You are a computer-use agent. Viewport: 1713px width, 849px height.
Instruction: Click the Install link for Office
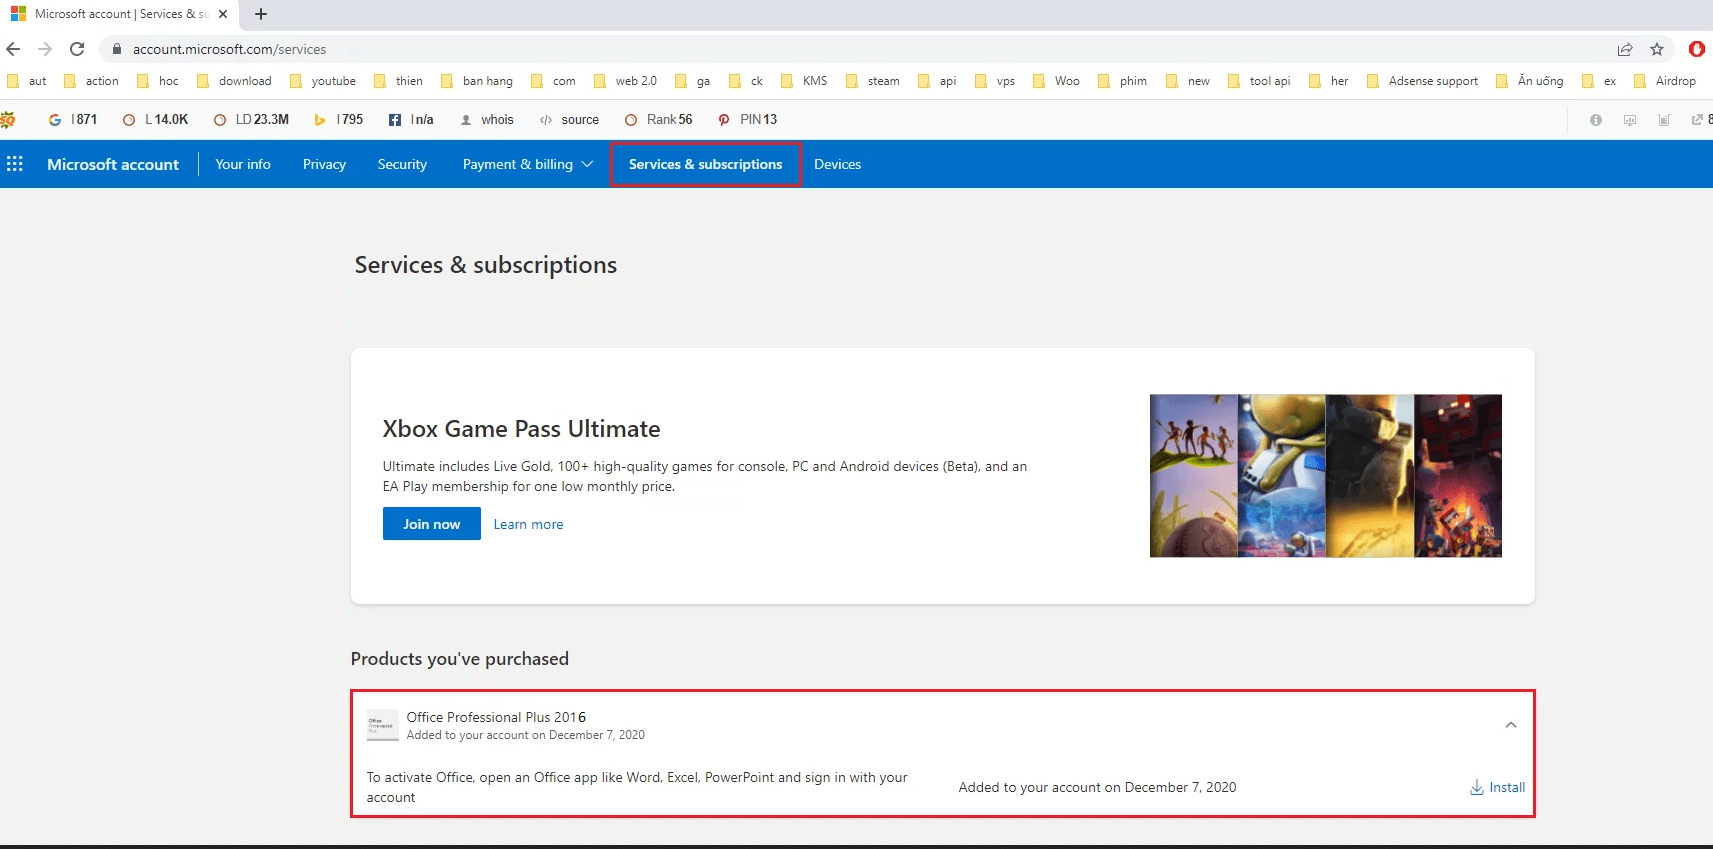point(1497,787)
